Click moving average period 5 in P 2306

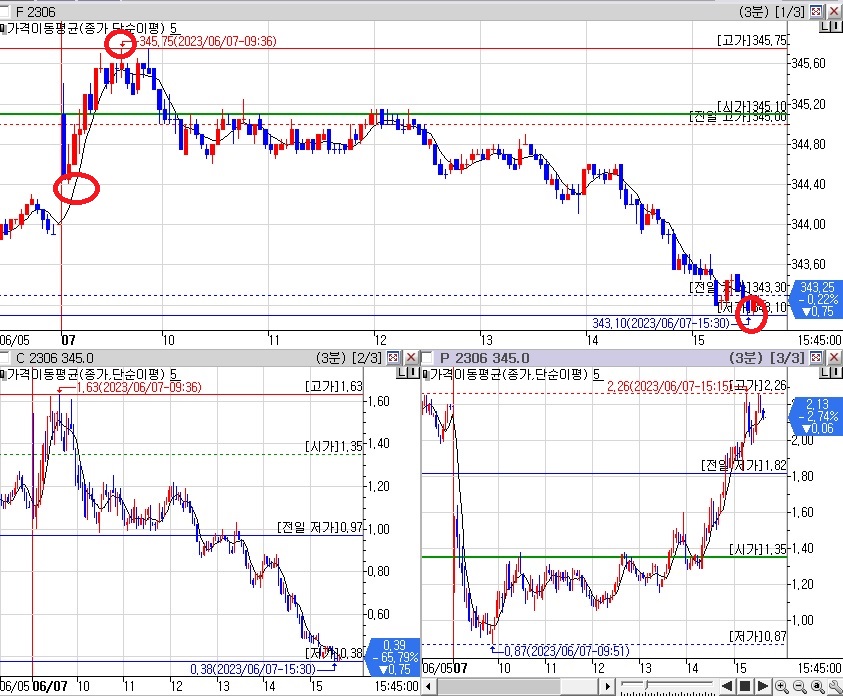[x=597, y=374]
